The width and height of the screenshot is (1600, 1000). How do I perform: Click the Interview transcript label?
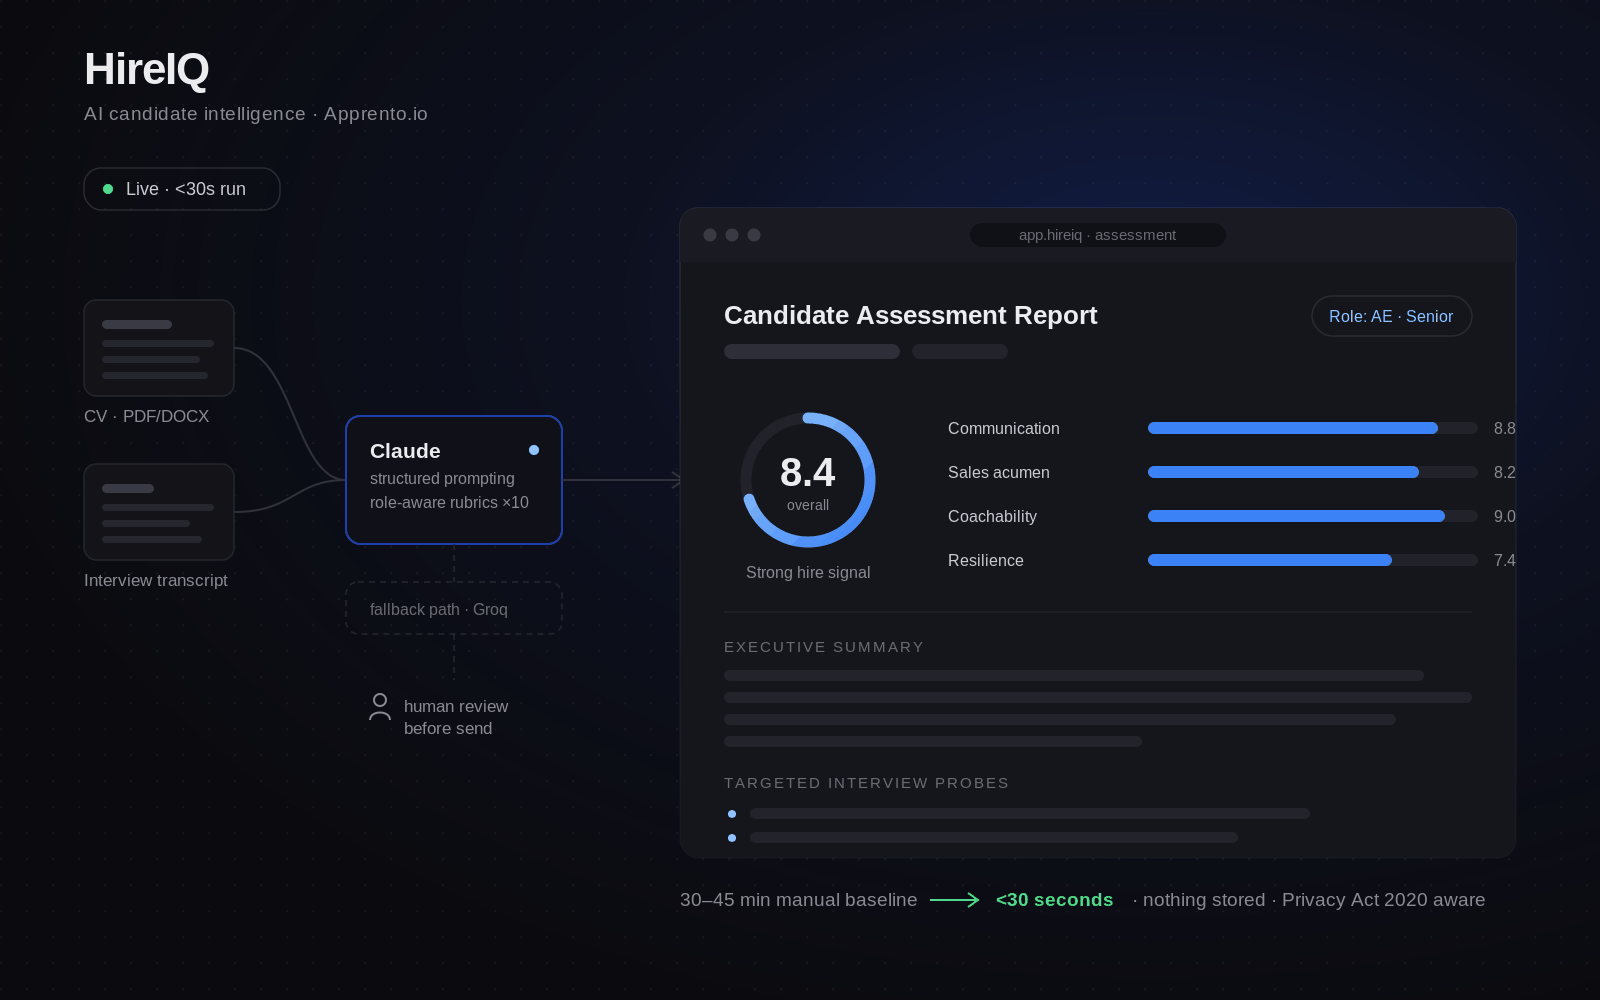point(156,580)
